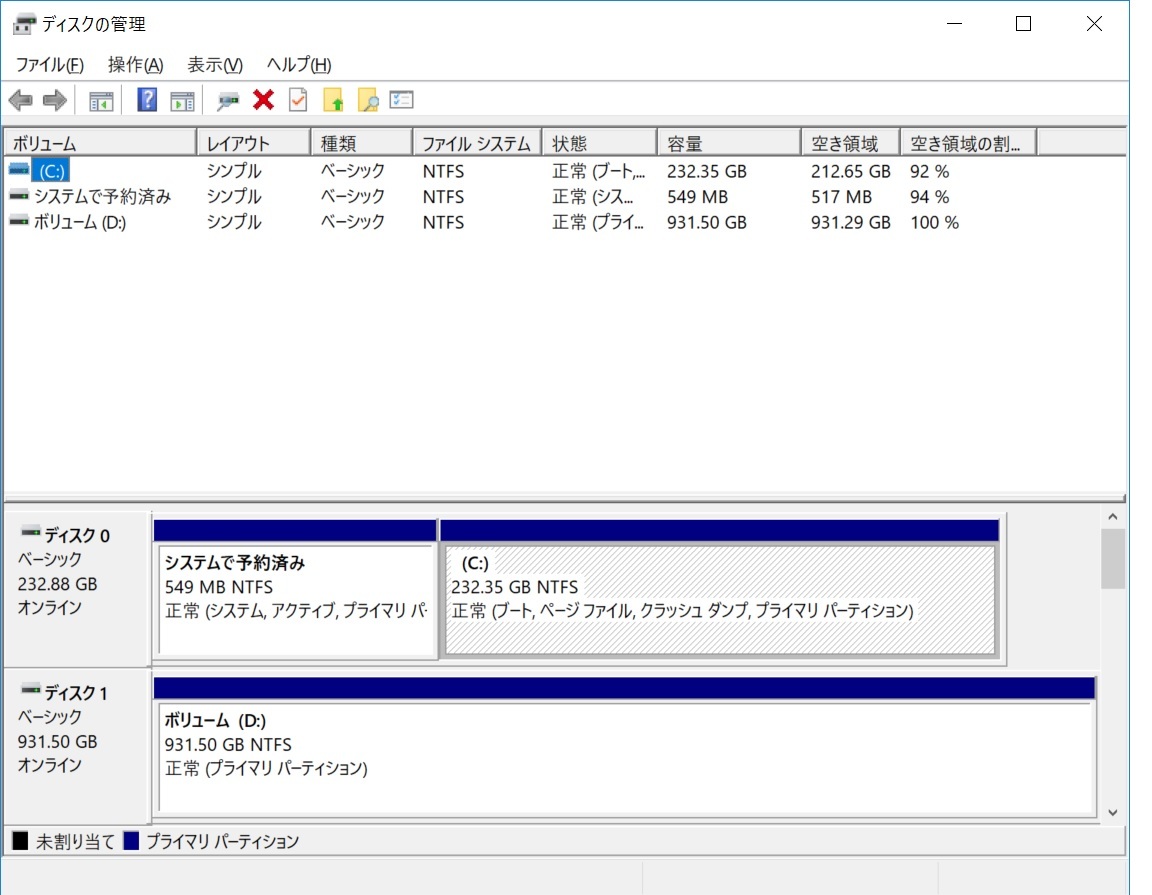
Task: Click the checklist settings icon in the toolbar
Action: 402,100
